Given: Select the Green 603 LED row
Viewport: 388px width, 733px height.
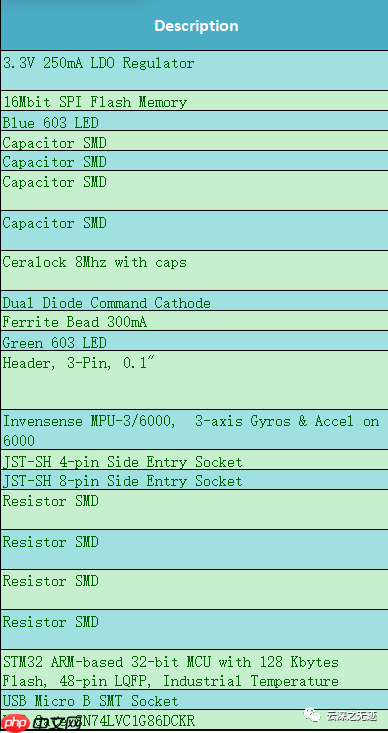Looking at the screenshot, I should pos(194,341).
